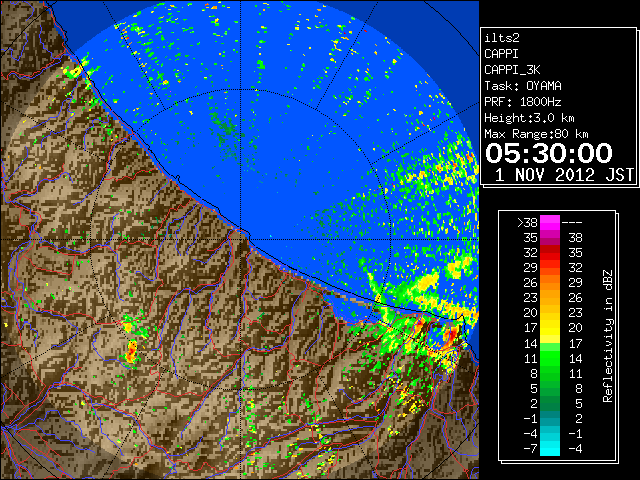The width and height of the screenshot is (640, 480).
Task: Click the 05:30:00 timestamp text
Action: (x=549, y=153)
